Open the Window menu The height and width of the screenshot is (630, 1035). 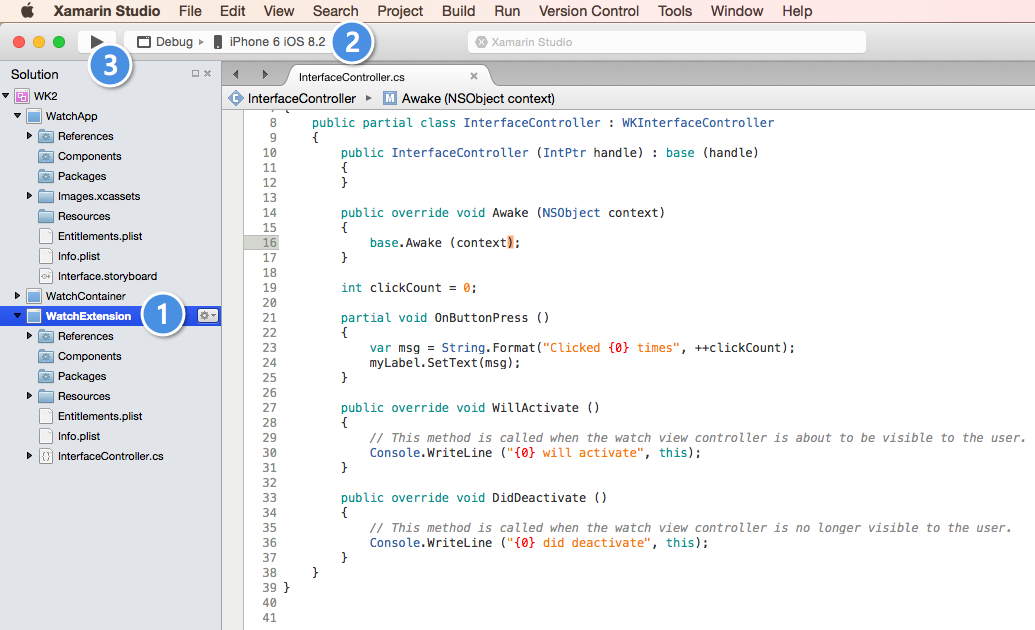coord(737,11)
